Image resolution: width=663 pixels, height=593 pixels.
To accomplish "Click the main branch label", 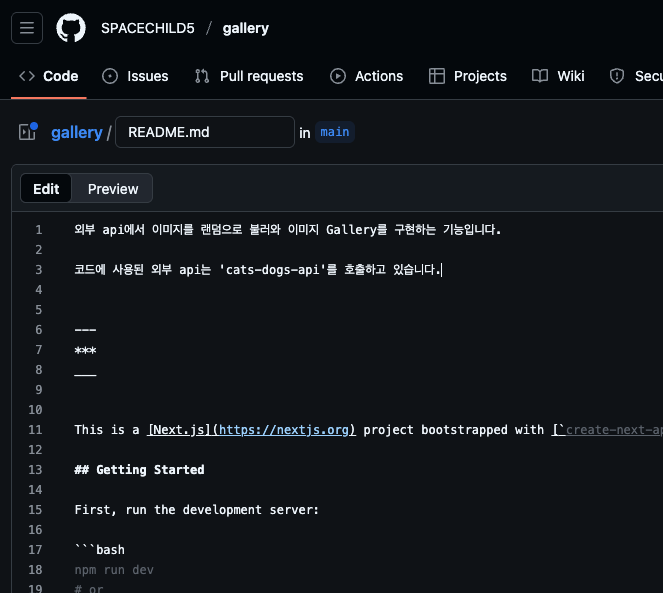I will click(335, 132).
